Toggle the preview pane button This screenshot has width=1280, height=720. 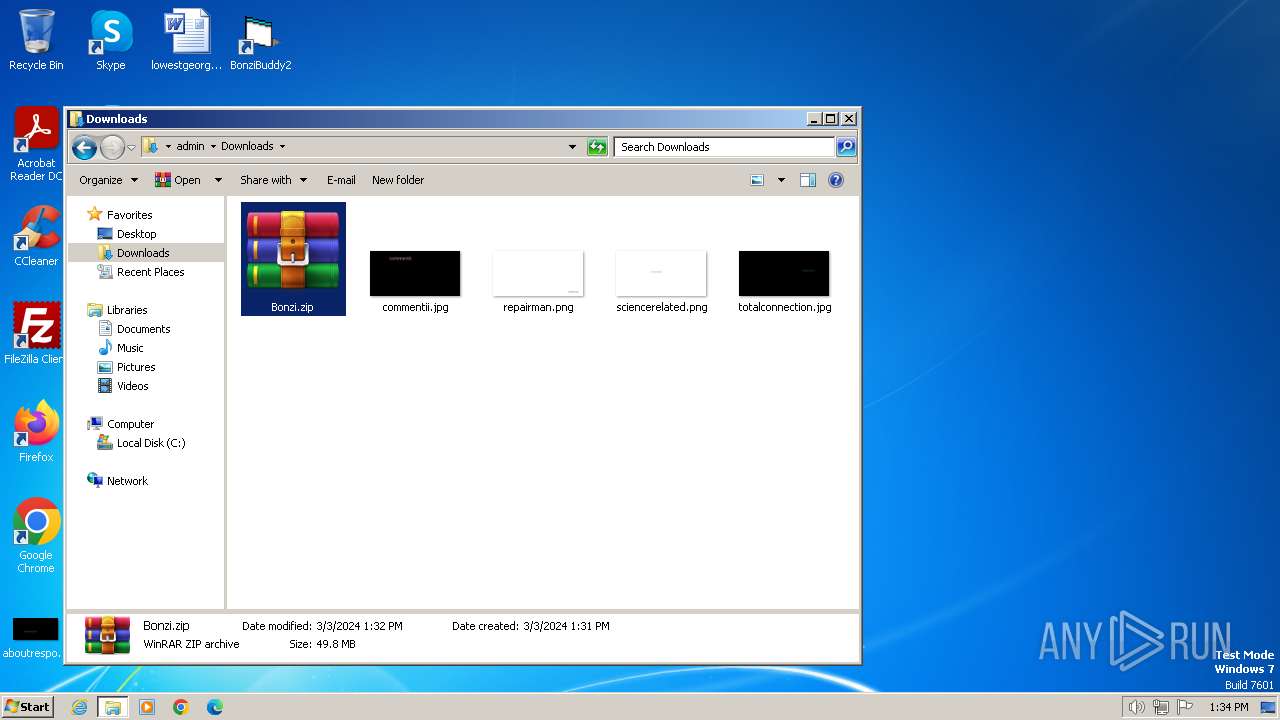(808, 180)
